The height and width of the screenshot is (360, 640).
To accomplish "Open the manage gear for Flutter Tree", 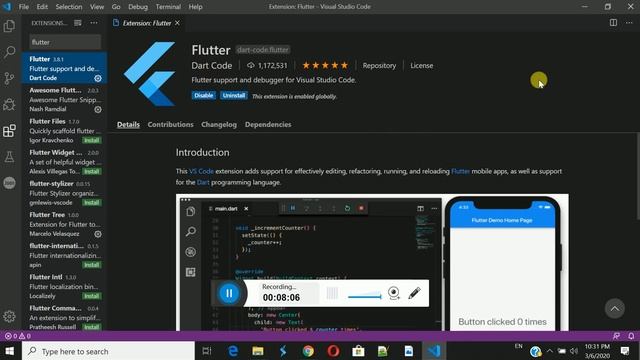I will click(98, 234).
